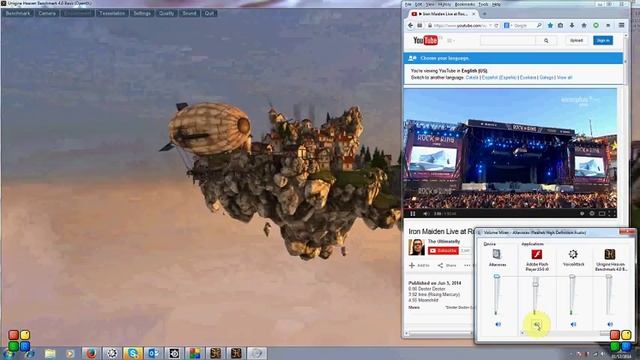Toggle YouTube player fullscreen
Screen dimensions: 640x360
tap(611, 213)
